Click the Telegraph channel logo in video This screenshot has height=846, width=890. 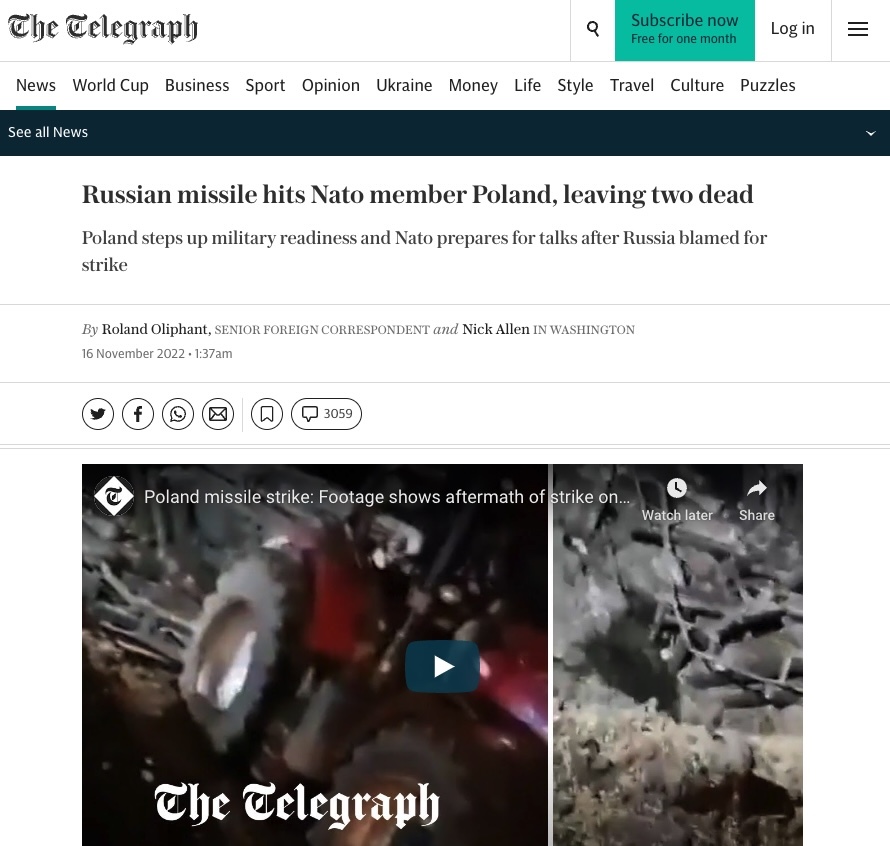[114, 496]
